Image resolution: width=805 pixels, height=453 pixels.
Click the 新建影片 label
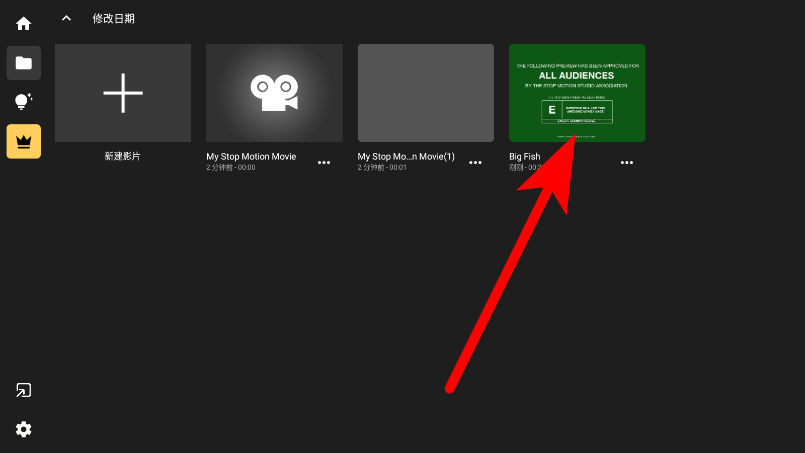[x=122, y=157]
